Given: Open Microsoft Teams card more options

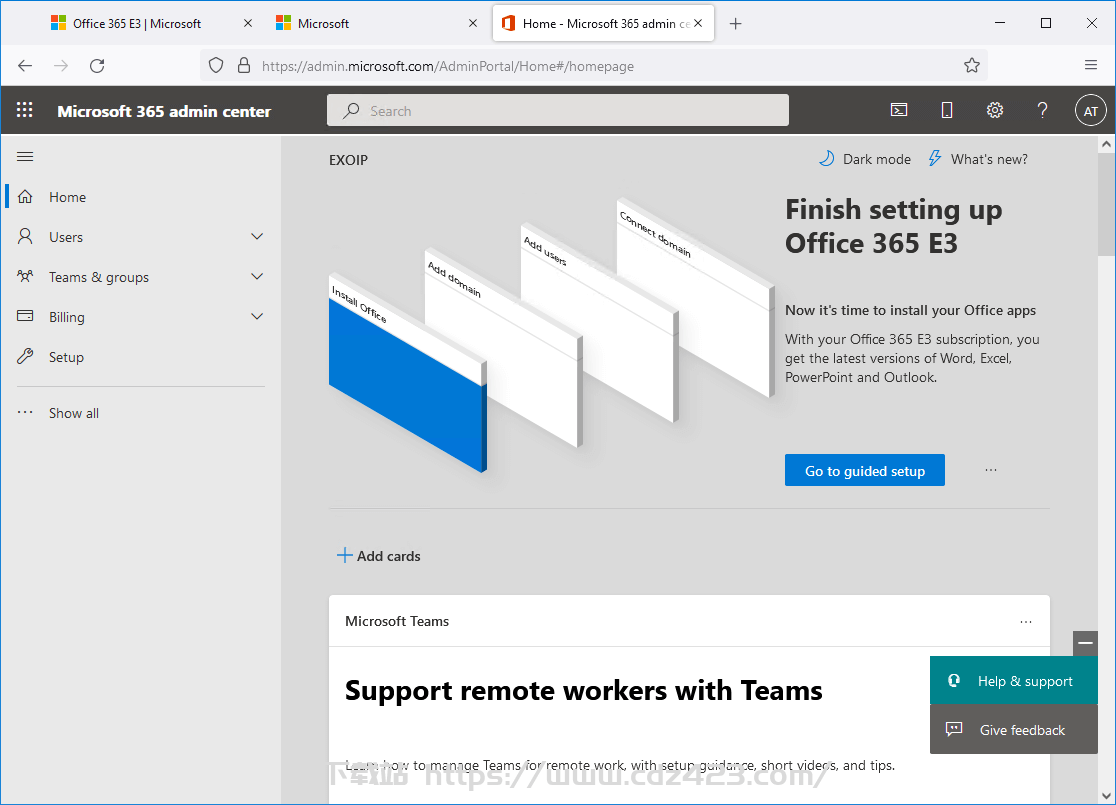Looking at the screenshot, I should point(1026,621).
